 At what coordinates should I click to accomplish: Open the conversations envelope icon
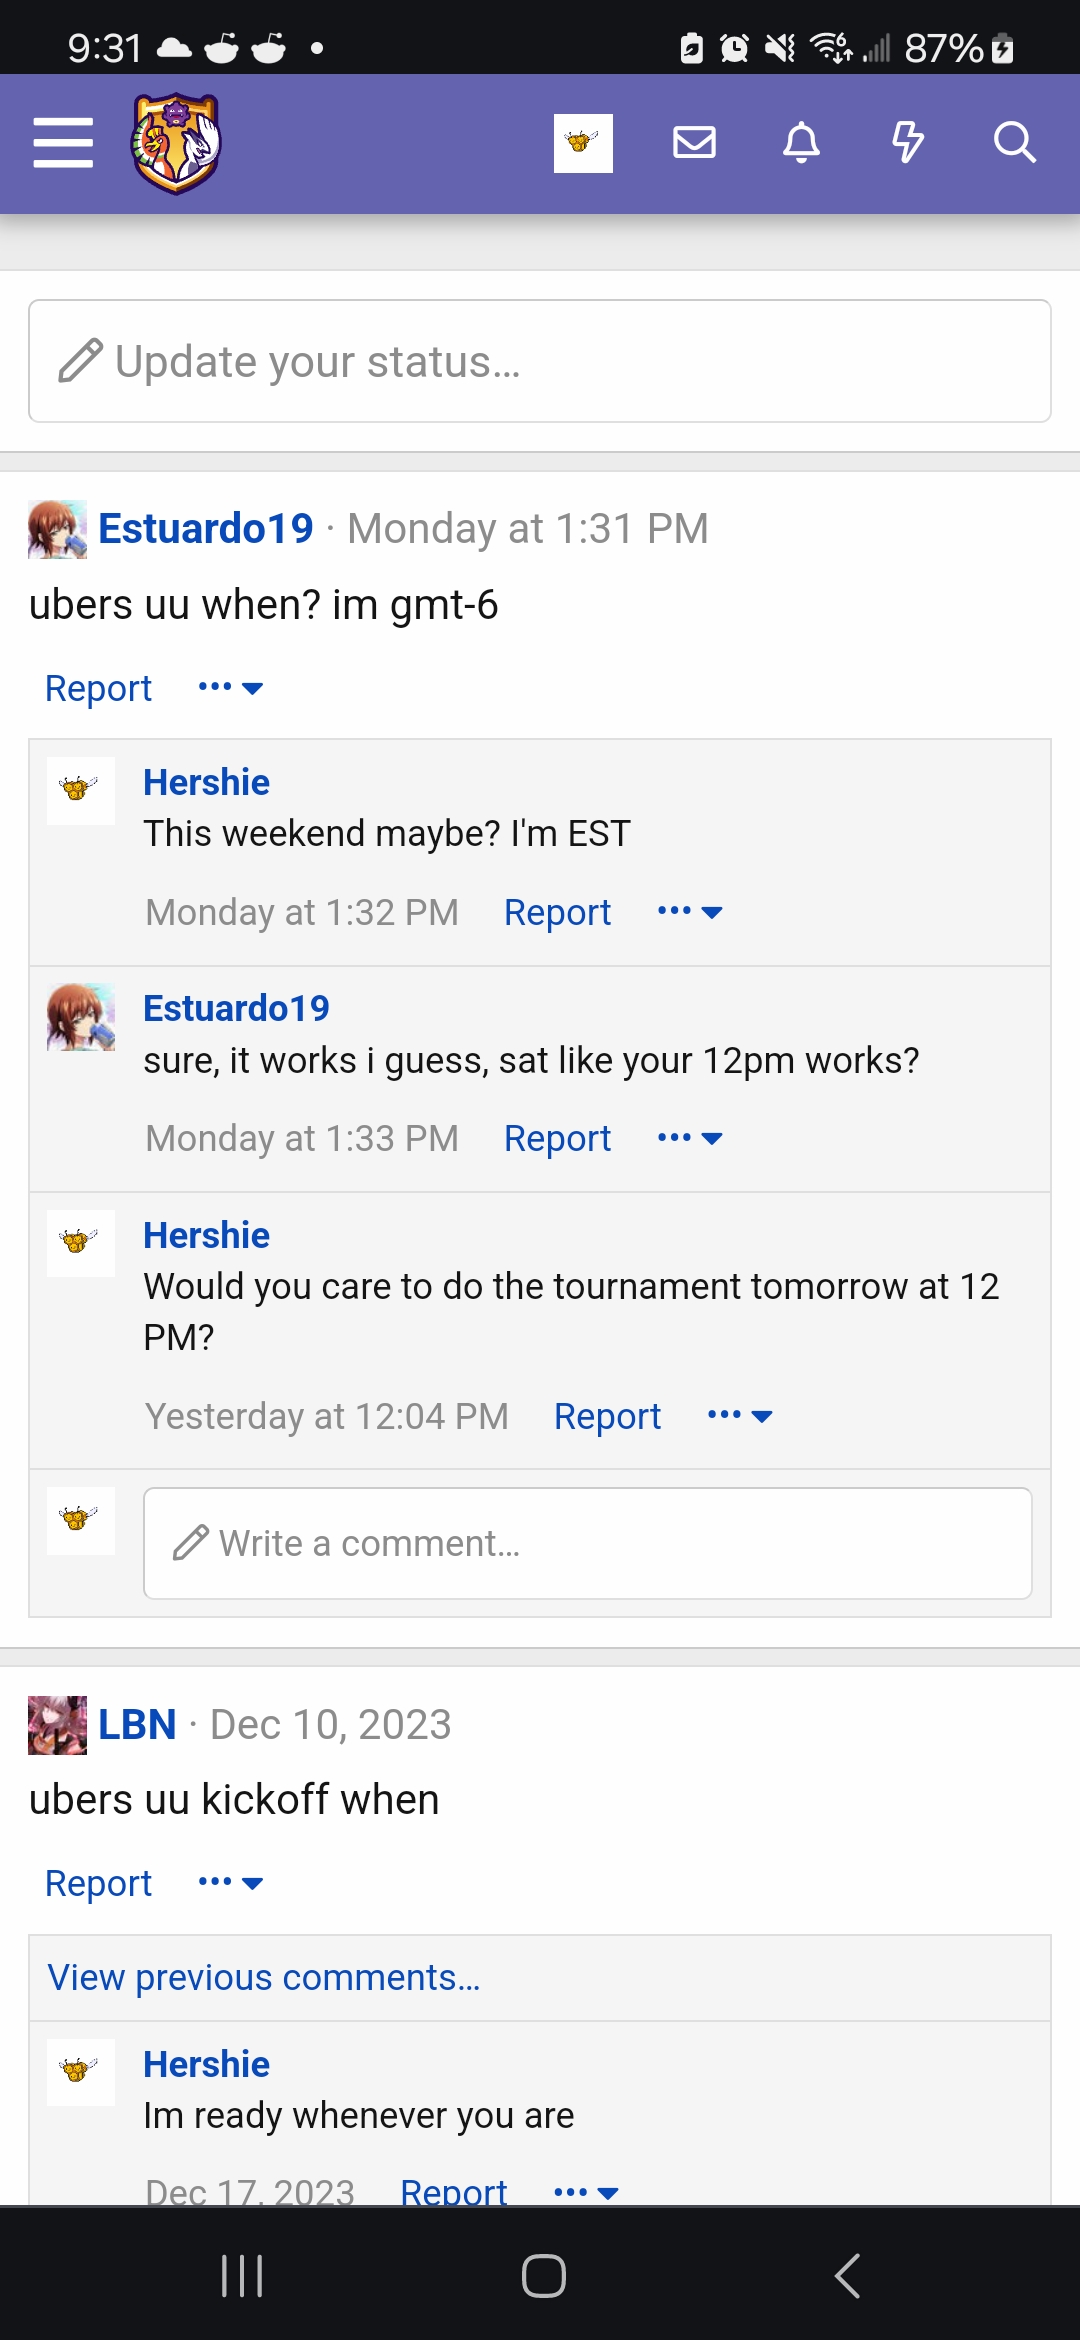coord(694,142)
